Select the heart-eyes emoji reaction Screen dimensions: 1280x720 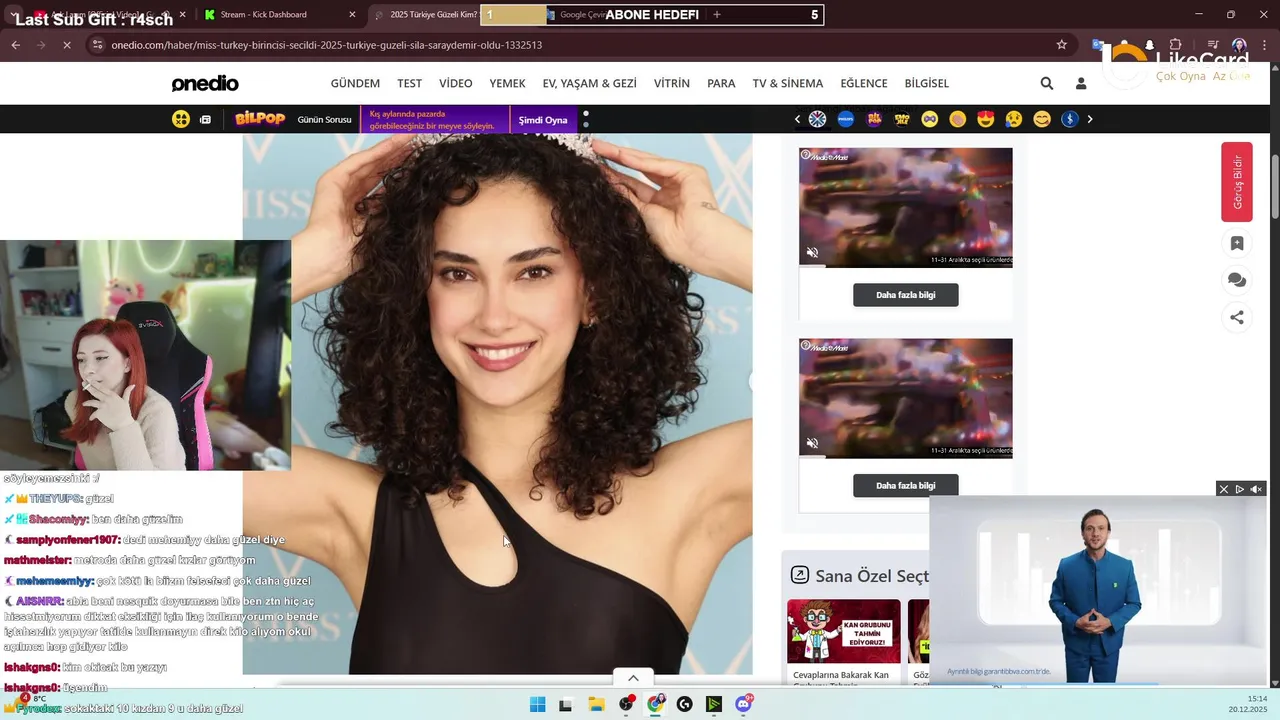(986, 119)
